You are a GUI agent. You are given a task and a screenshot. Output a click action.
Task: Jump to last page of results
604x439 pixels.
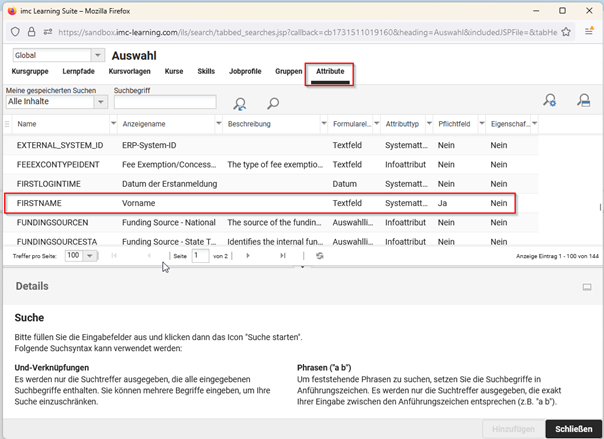click(283, 256)
